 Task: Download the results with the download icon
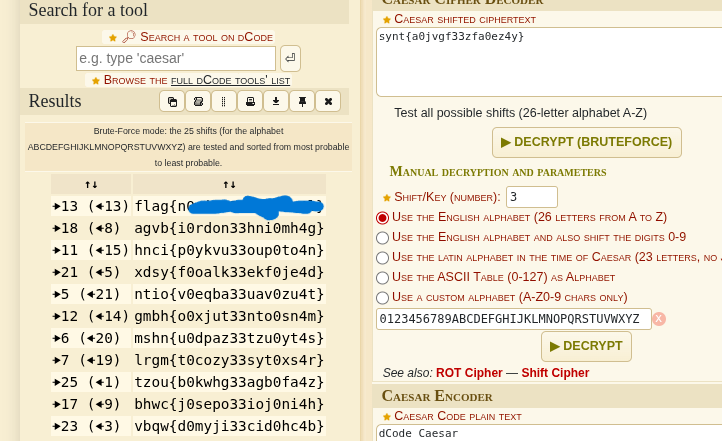click(276, 101)
